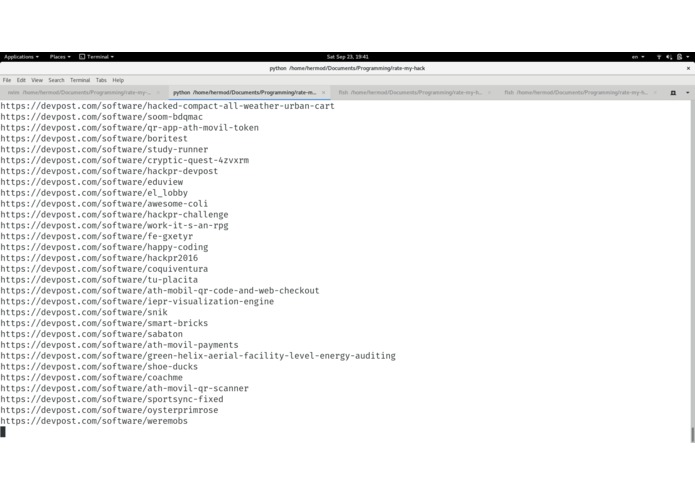Image resolution: width=695 pixels, height=494 pixels.
Task: Close the terminal window with X
Action: point(688,68)
